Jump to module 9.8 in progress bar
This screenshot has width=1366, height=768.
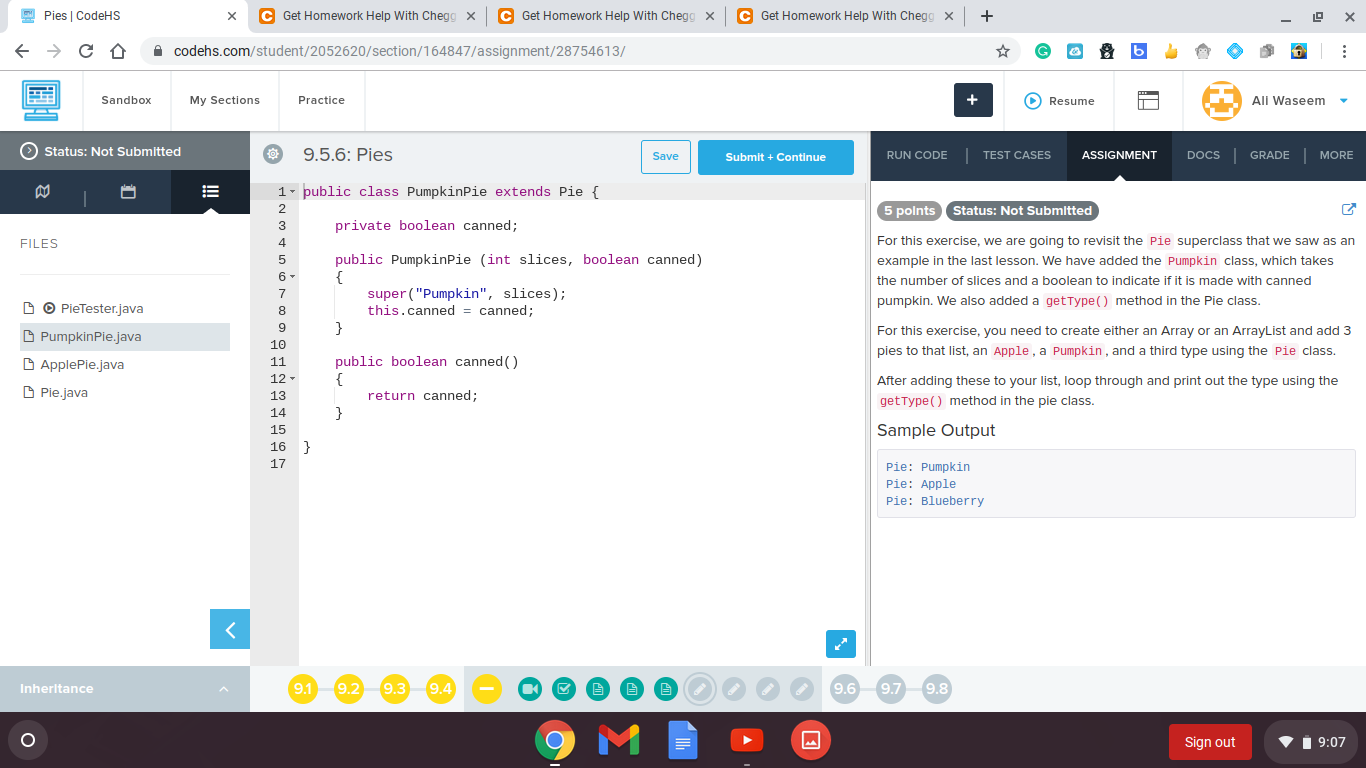pyautogui.click(x=937, y=689)
